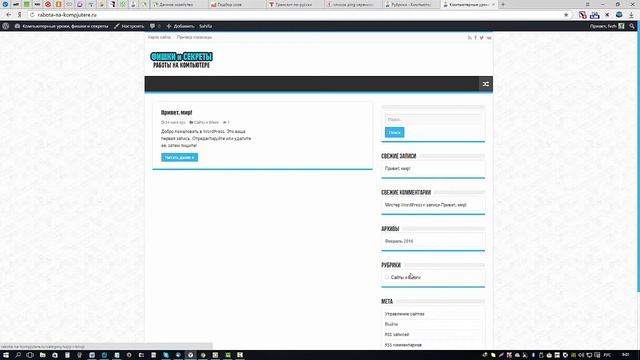Open the site name admin bar menu
This screenshot has height=360, width=640.
coord(62,26)
